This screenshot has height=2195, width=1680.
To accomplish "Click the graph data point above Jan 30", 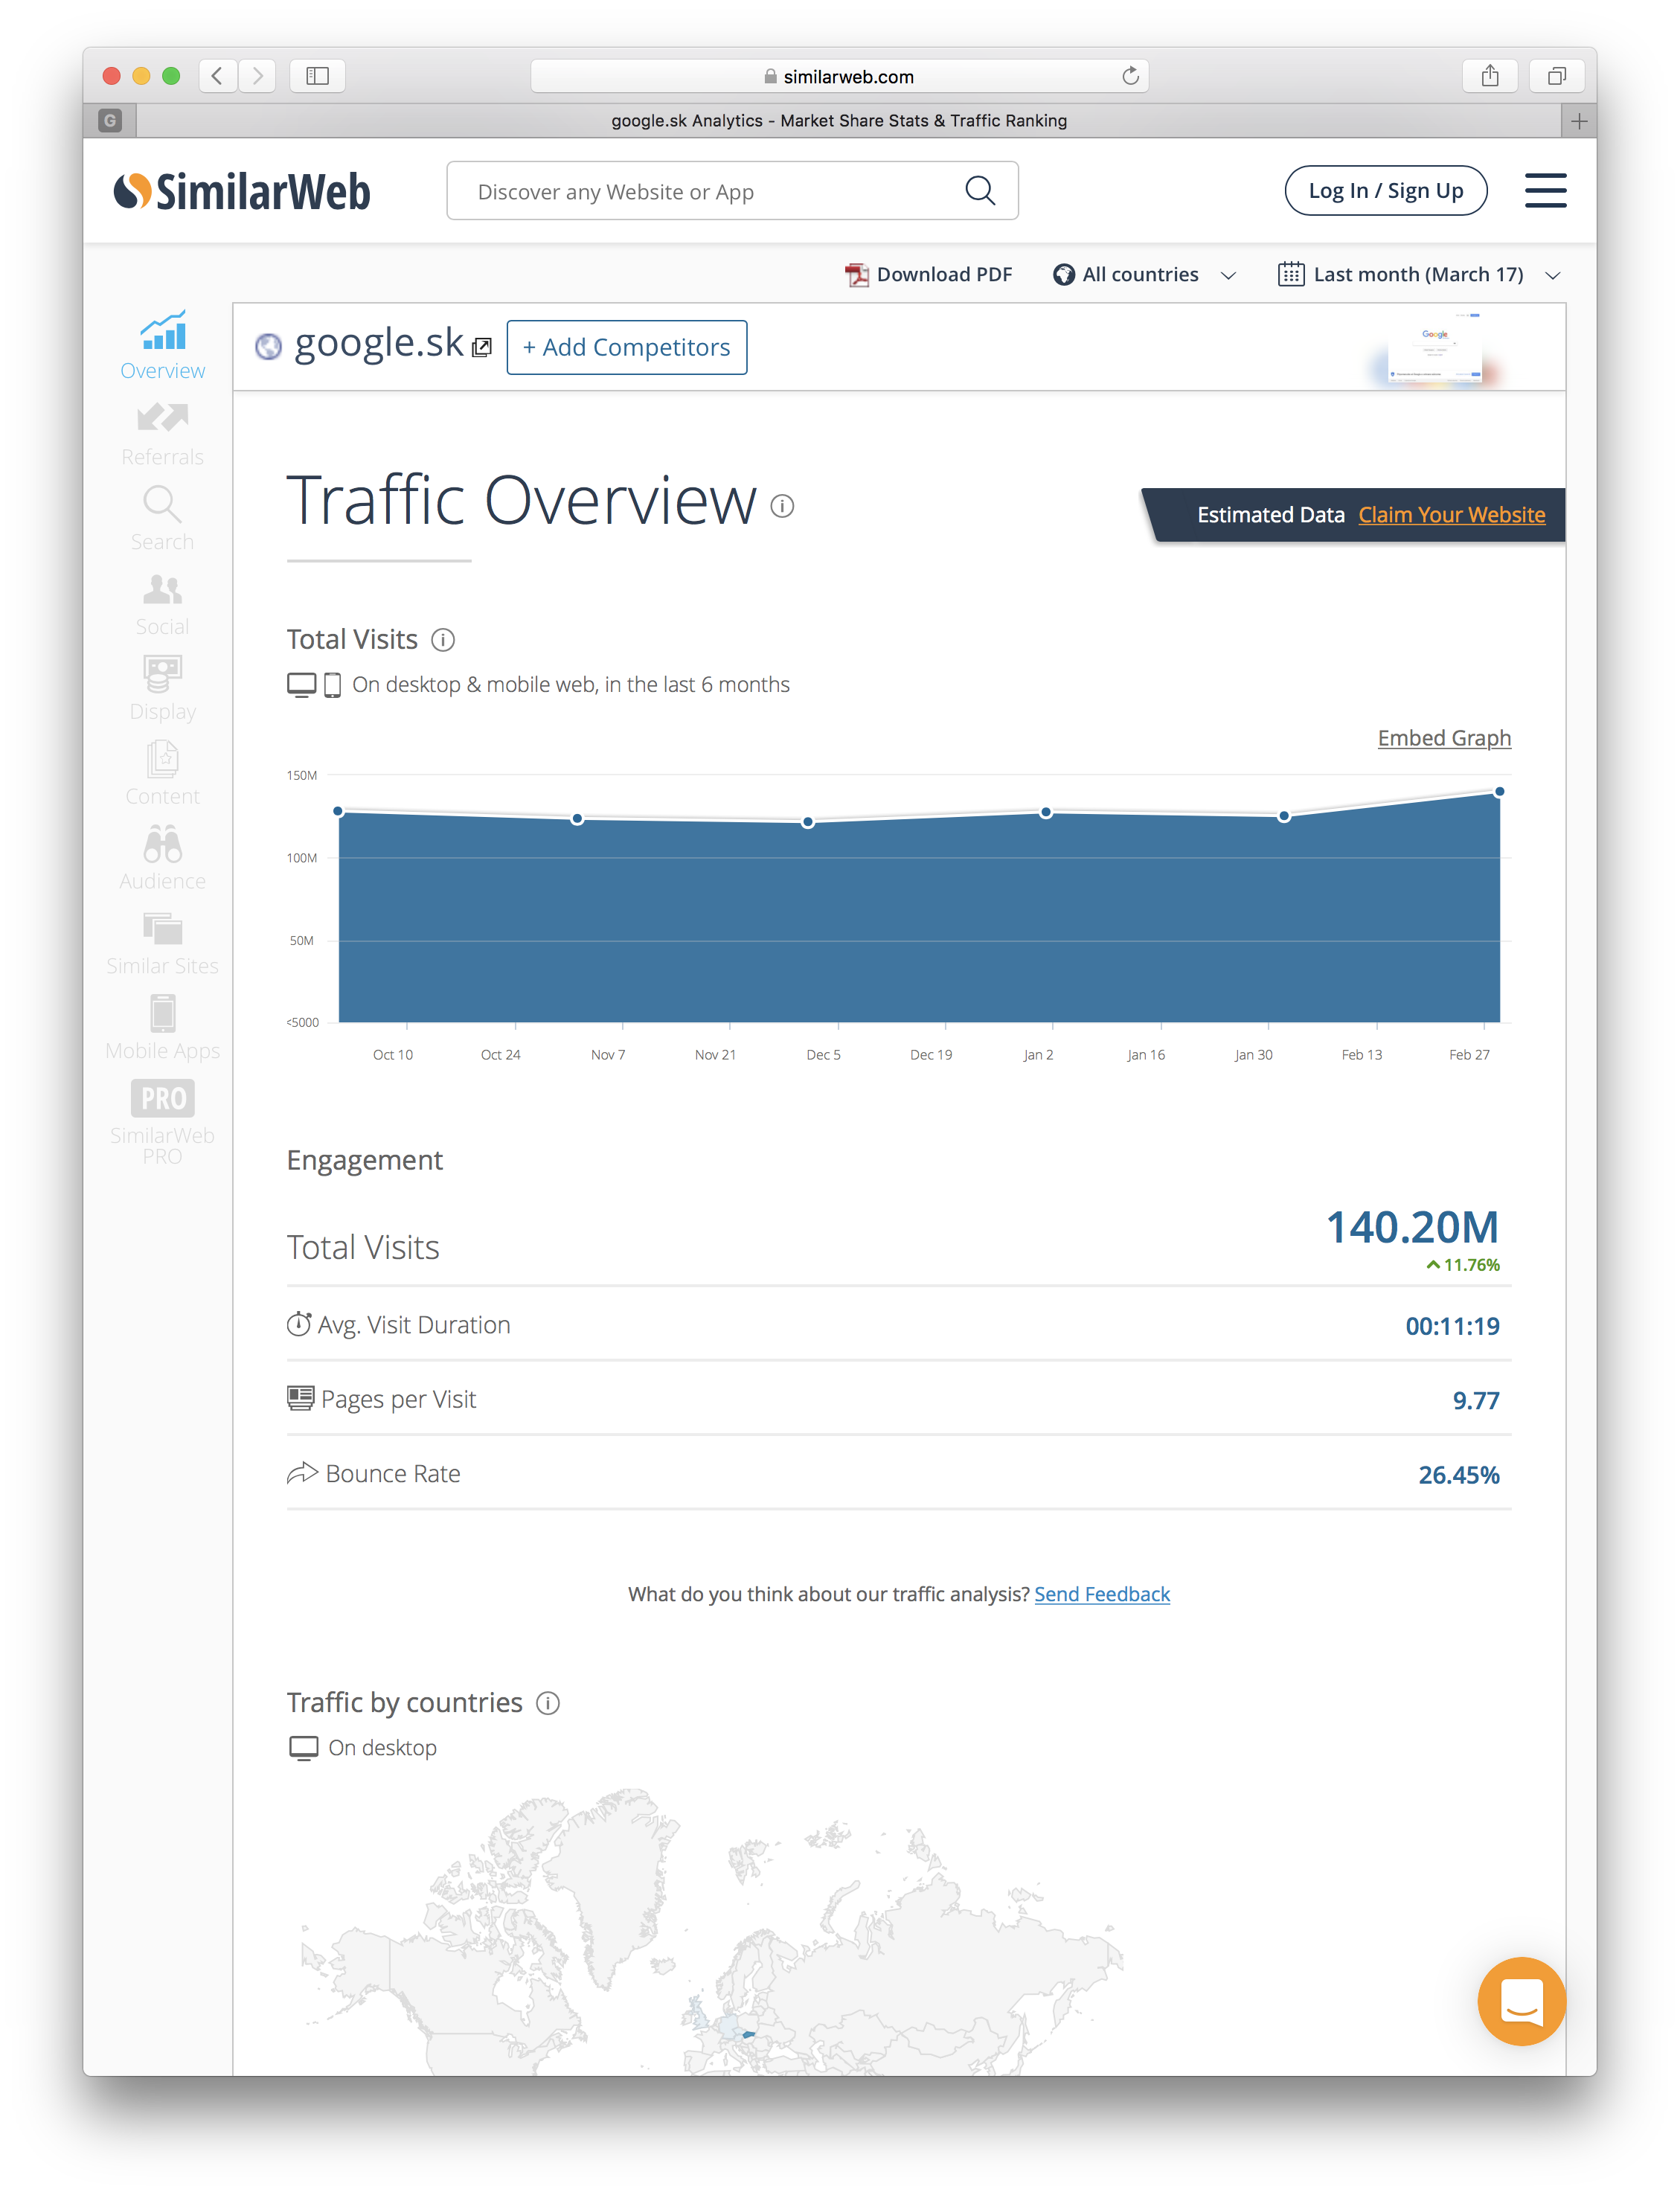I will click(x=1283, y=817).
